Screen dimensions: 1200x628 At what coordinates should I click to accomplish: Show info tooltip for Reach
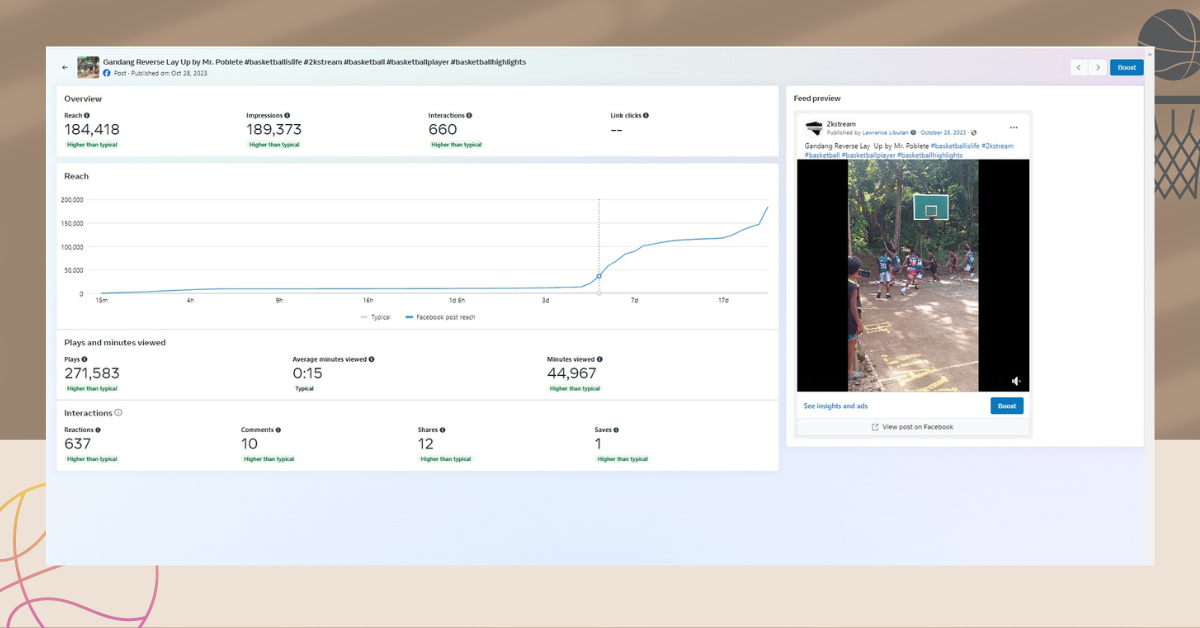tap(87, 116)
